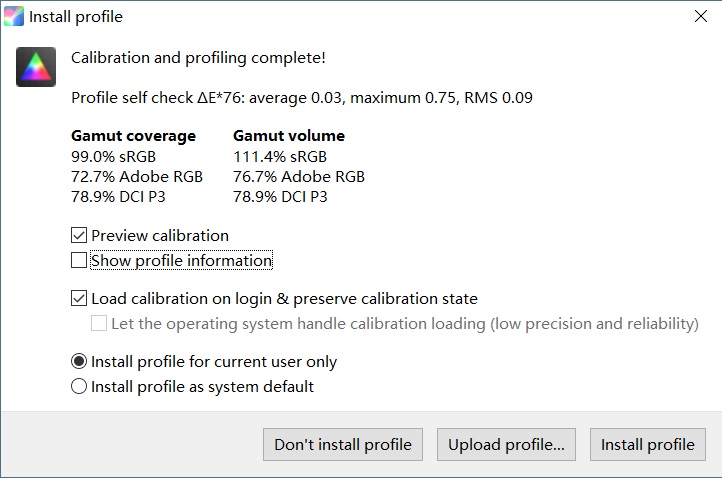Click the Install profile button

point(647,445)
